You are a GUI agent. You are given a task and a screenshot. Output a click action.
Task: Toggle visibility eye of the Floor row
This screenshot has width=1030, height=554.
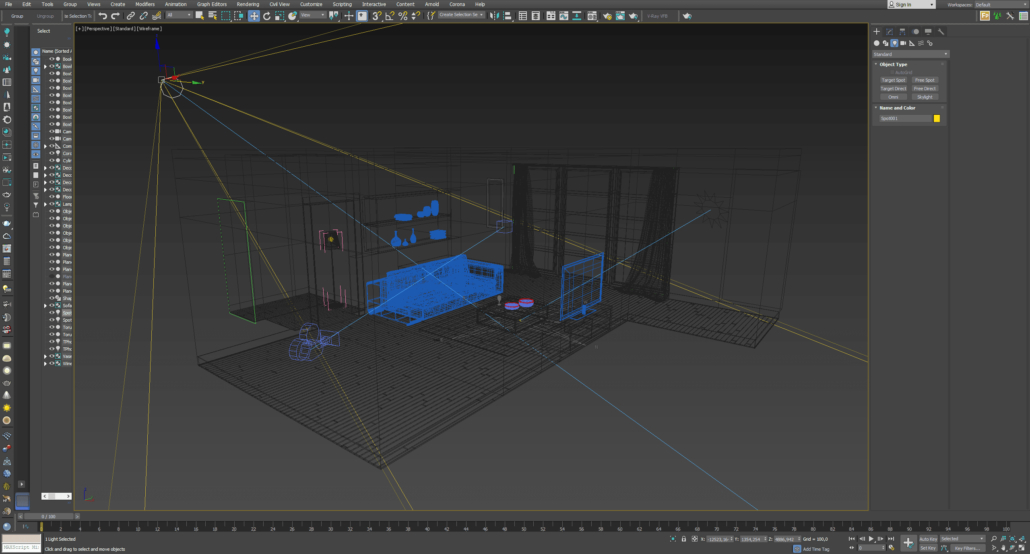[x=52, y=196]
